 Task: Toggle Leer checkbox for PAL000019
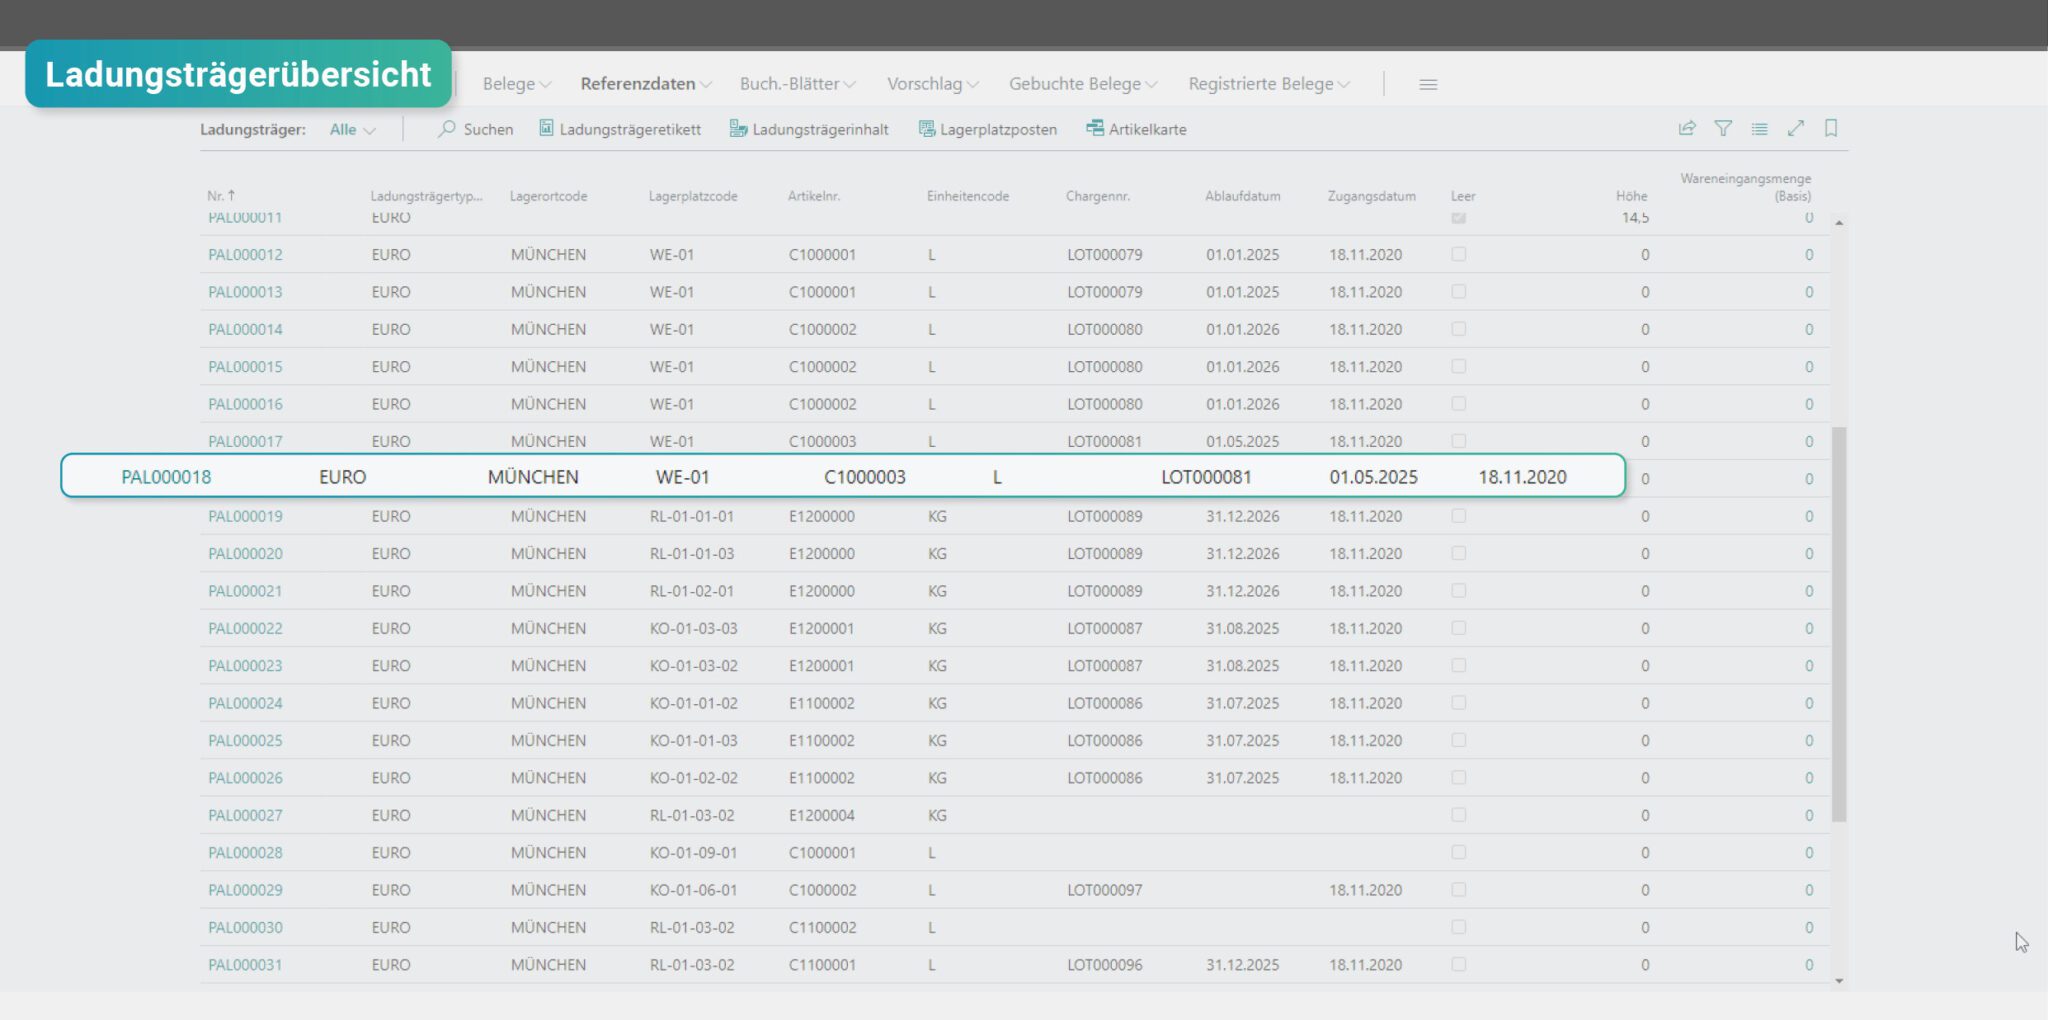coord(1459,516)
